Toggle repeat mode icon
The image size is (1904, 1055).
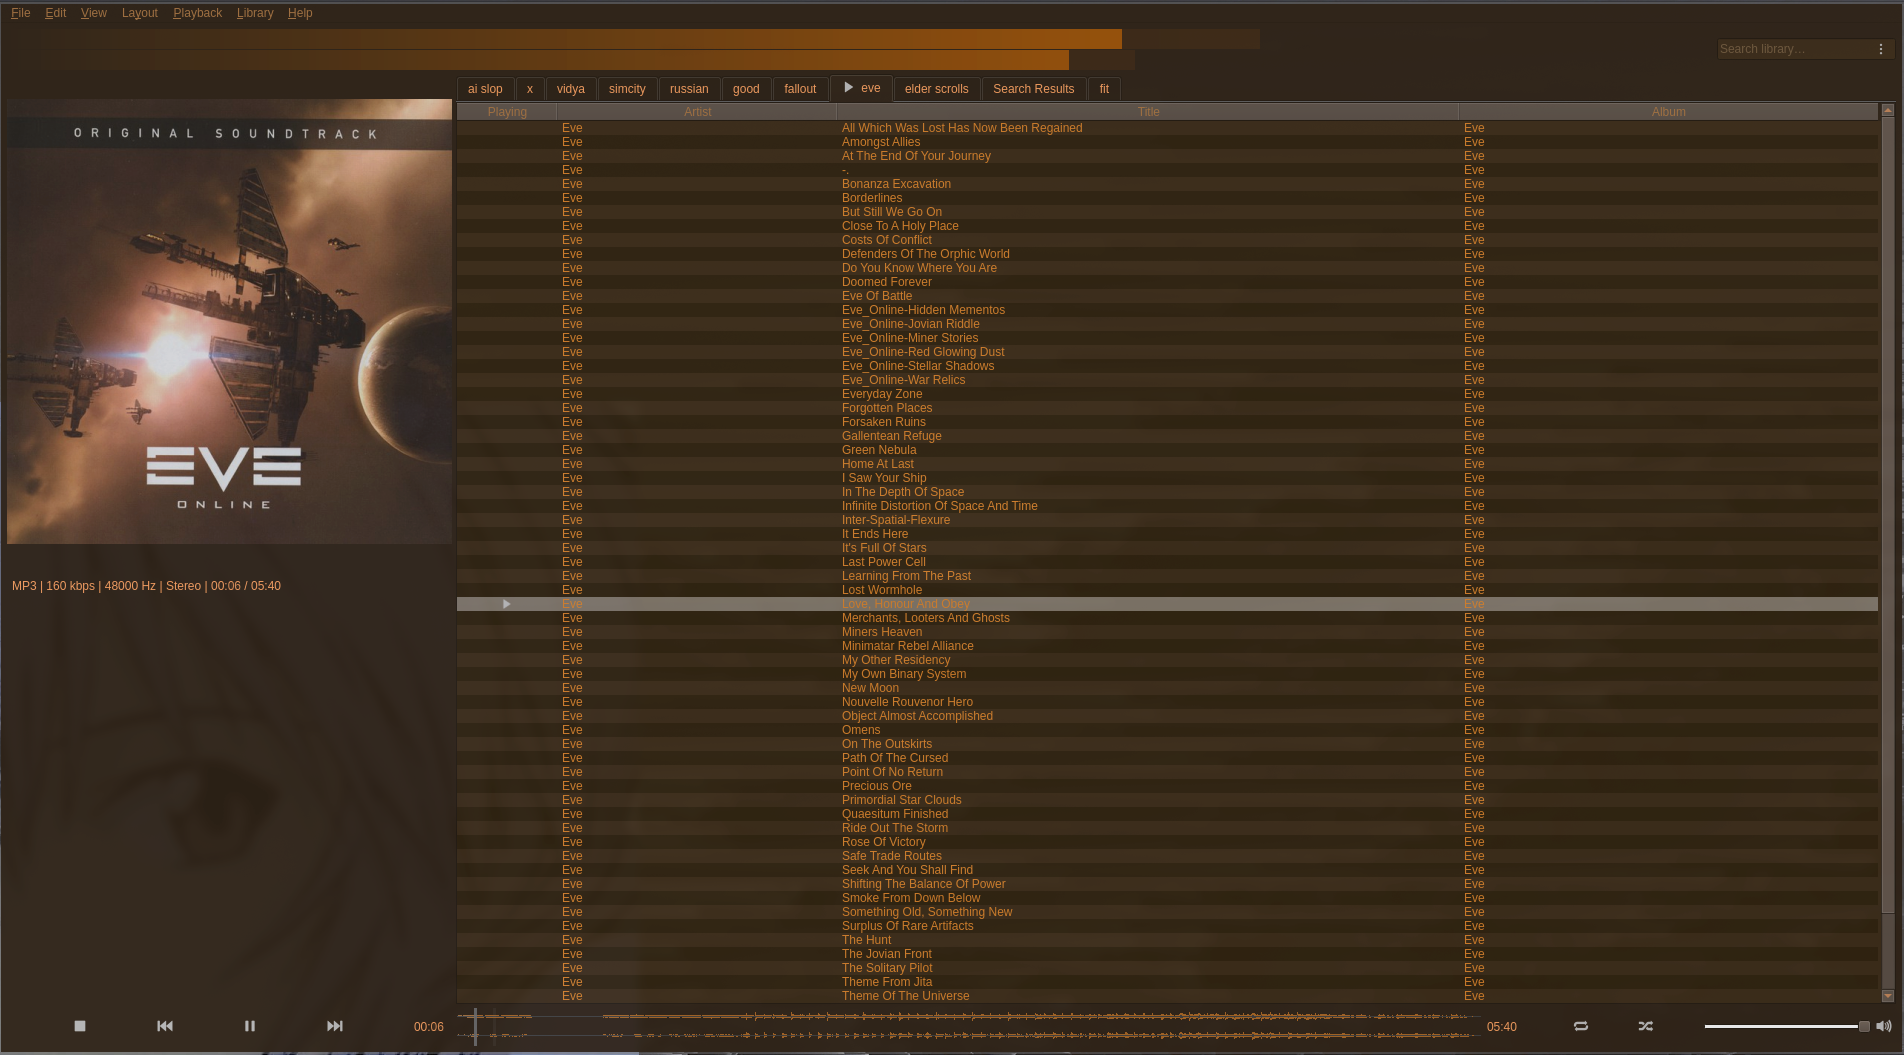[x=1581, y=1026]
